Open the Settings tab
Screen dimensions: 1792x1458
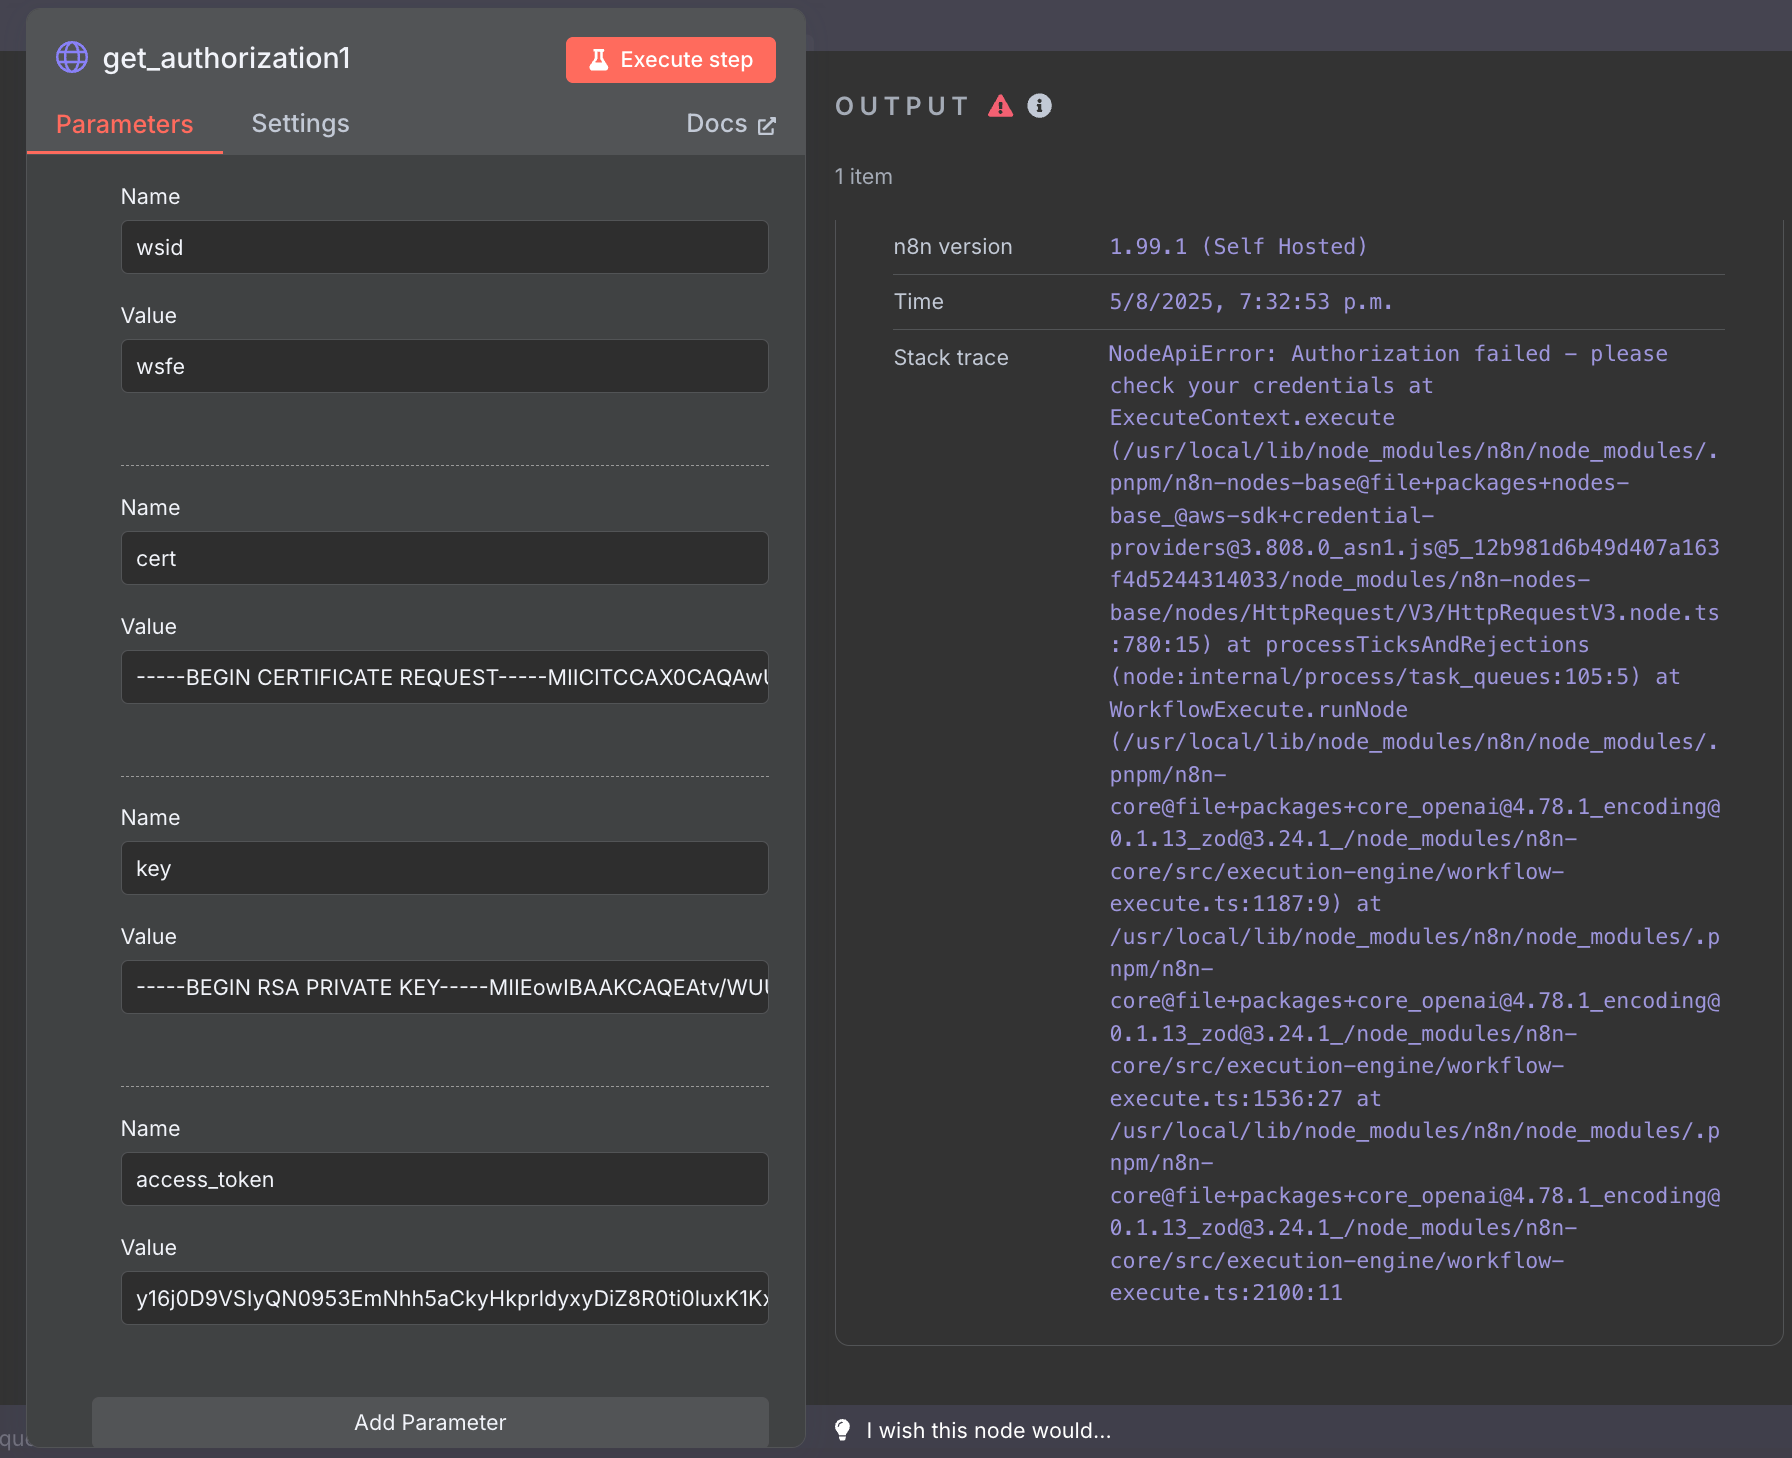point(300,124)
